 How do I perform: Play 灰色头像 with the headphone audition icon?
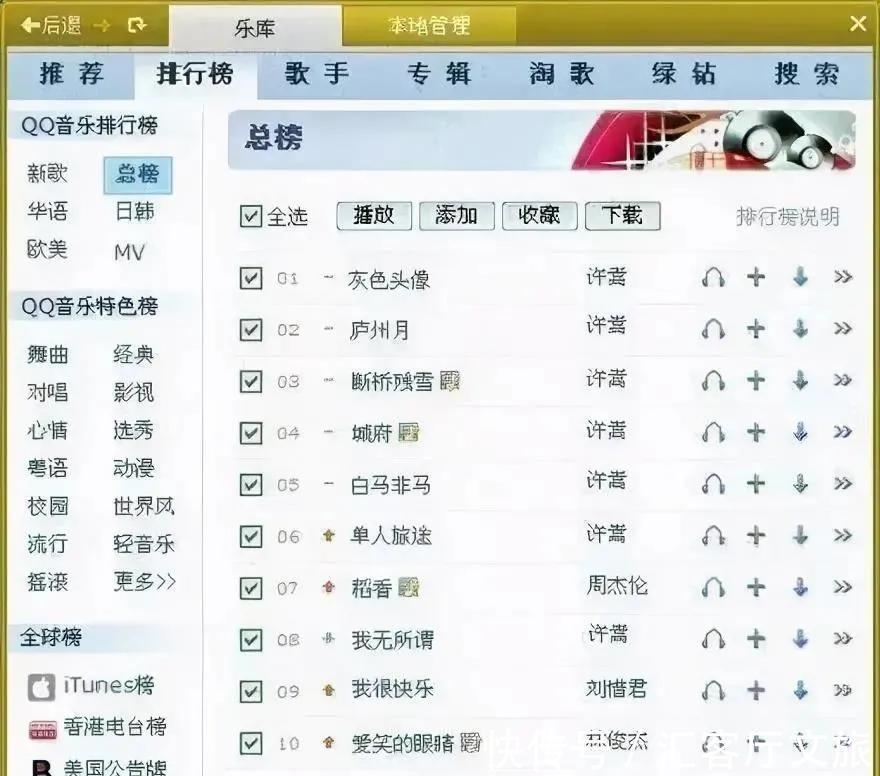click(x=714, y=279)
